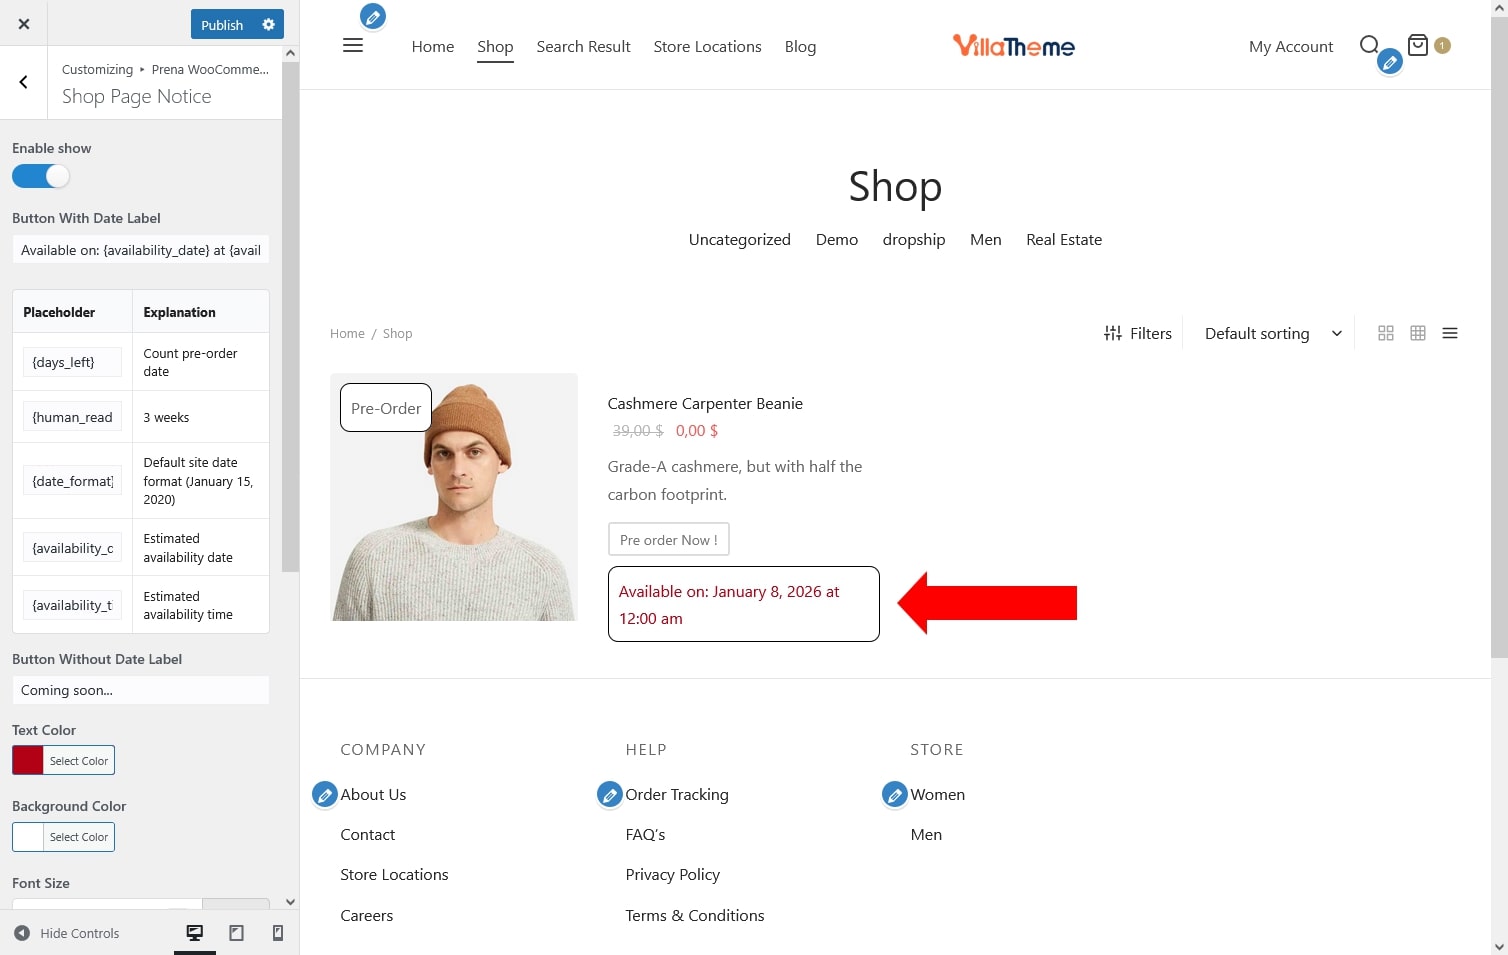Click the search magnifier icon in header
Image resolution: width=1508 pixels, height=955 pixels.
pyautogui.click(x=1369, y=45)
